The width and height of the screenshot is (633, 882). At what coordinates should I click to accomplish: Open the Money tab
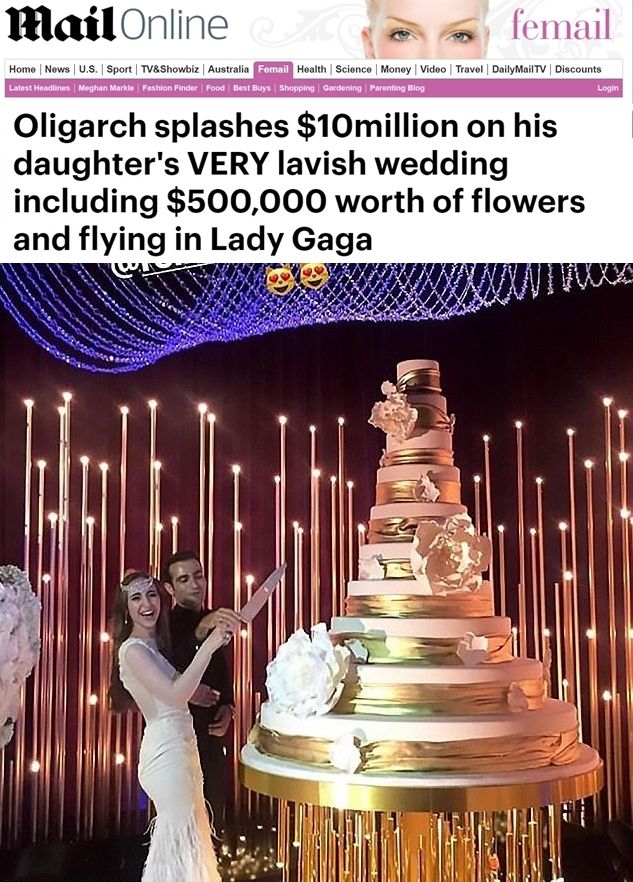coord(396,69)
